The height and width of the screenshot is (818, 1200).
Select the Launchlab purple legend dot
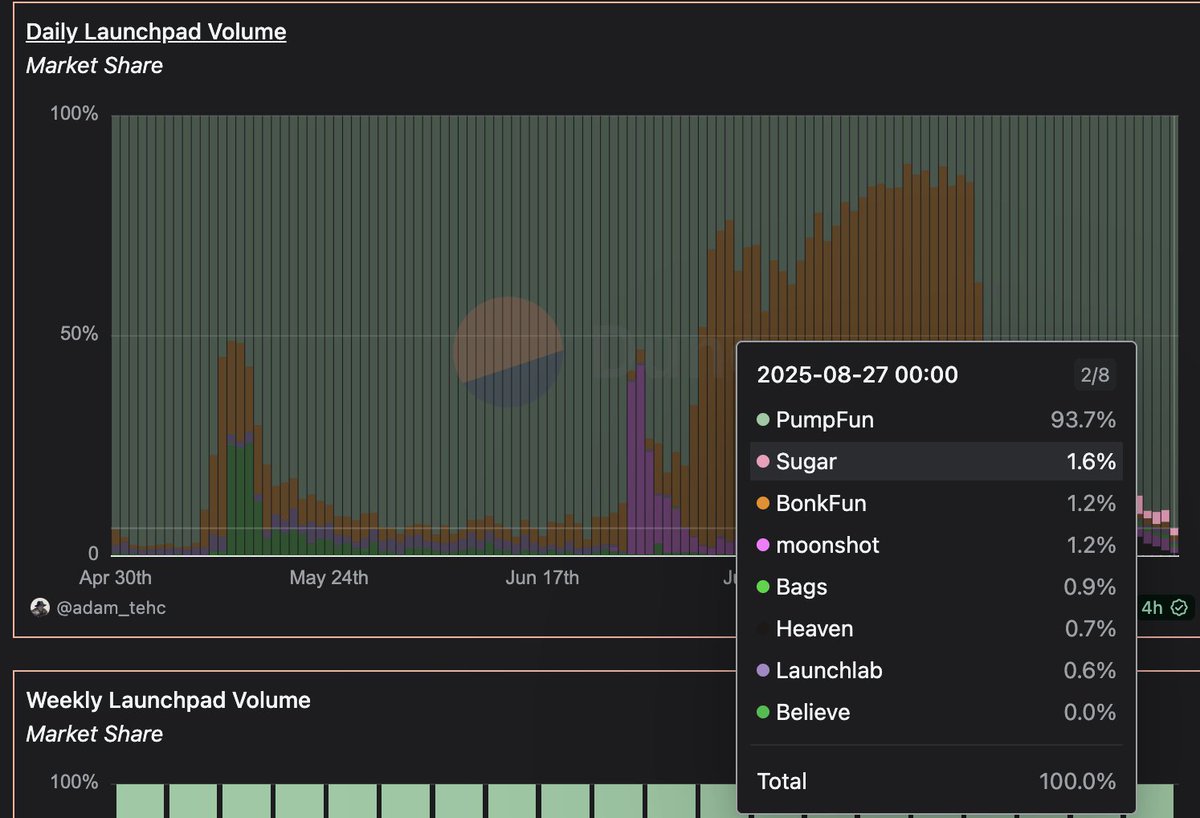763,671
